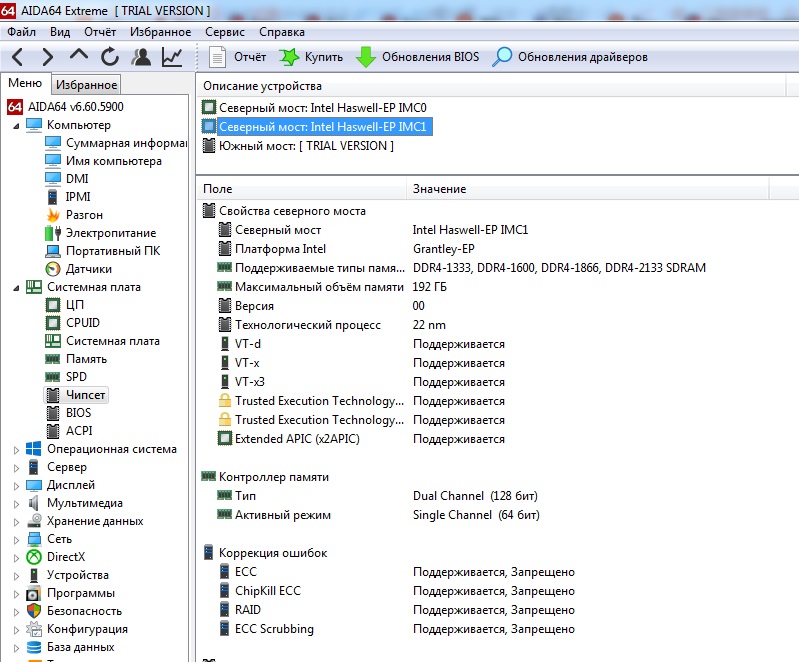The height and width of the screenshot is (662, 799).
Task: Open the Избранное menu
Action: pos(161,32)
